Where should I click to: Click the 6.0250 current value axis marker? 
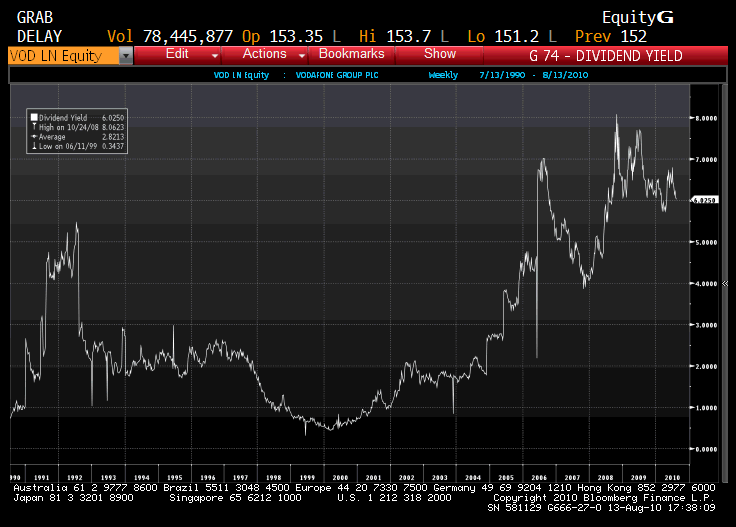705,200
